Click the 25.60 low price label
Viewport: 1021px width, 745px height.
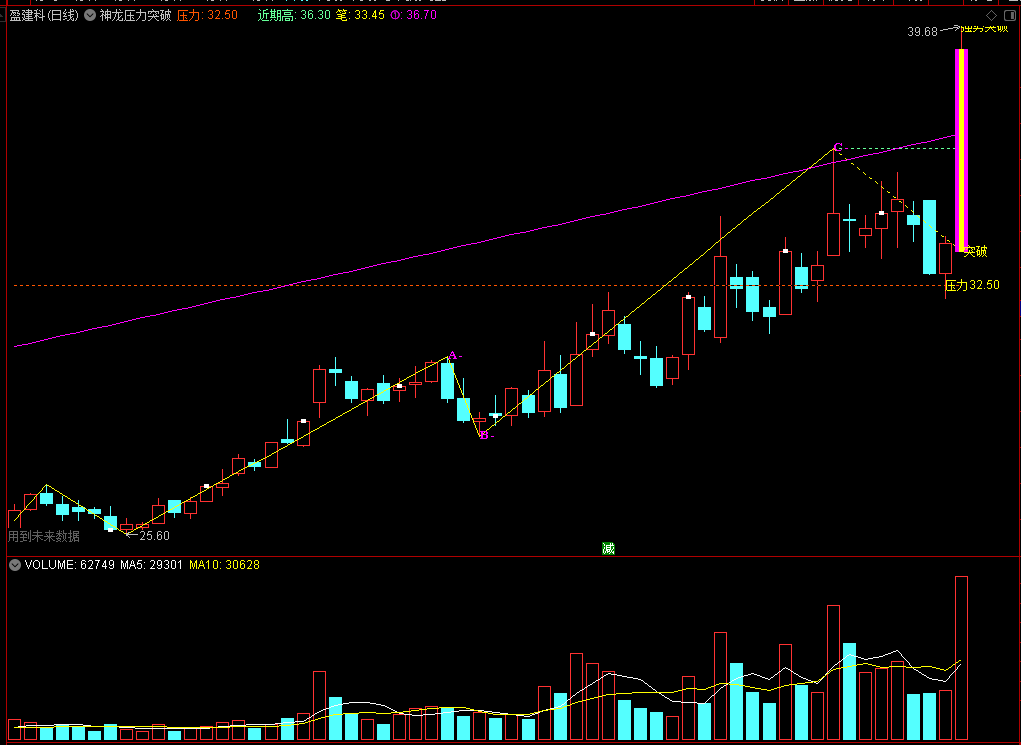154,536
